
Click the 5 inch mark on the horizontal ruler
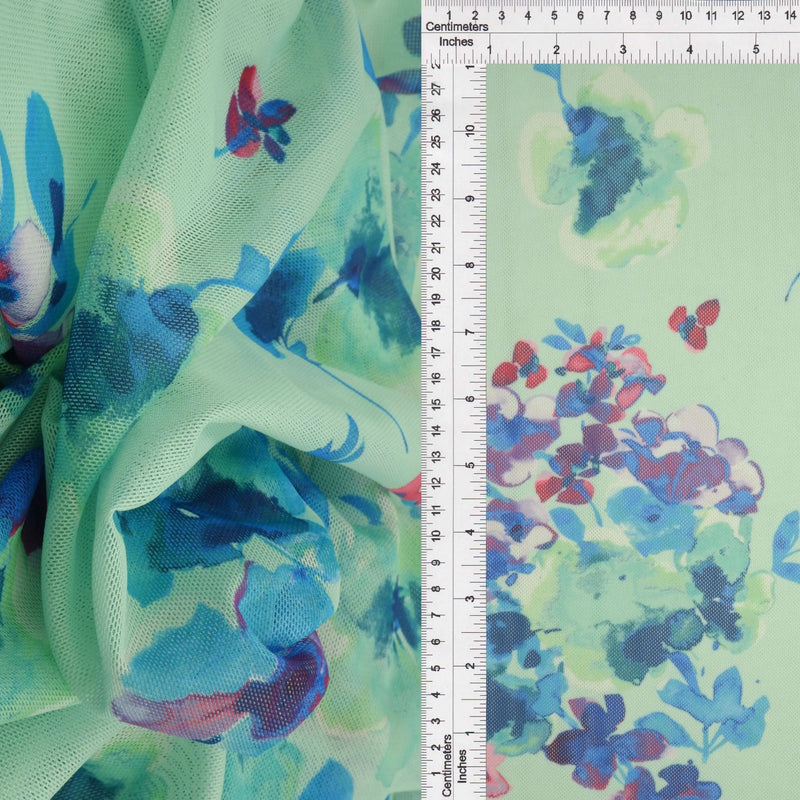pos(756,49)
